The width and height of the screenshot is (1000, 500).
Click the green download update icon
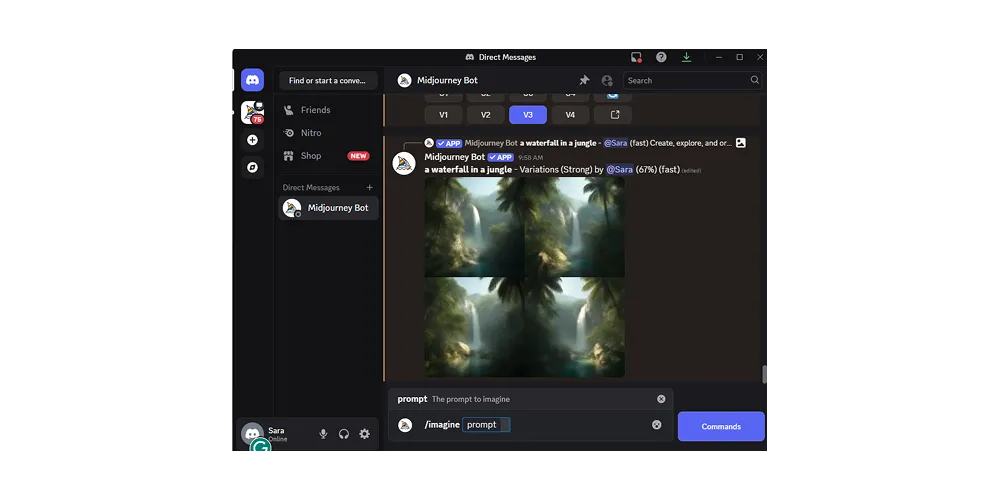[x=686, y=57]
